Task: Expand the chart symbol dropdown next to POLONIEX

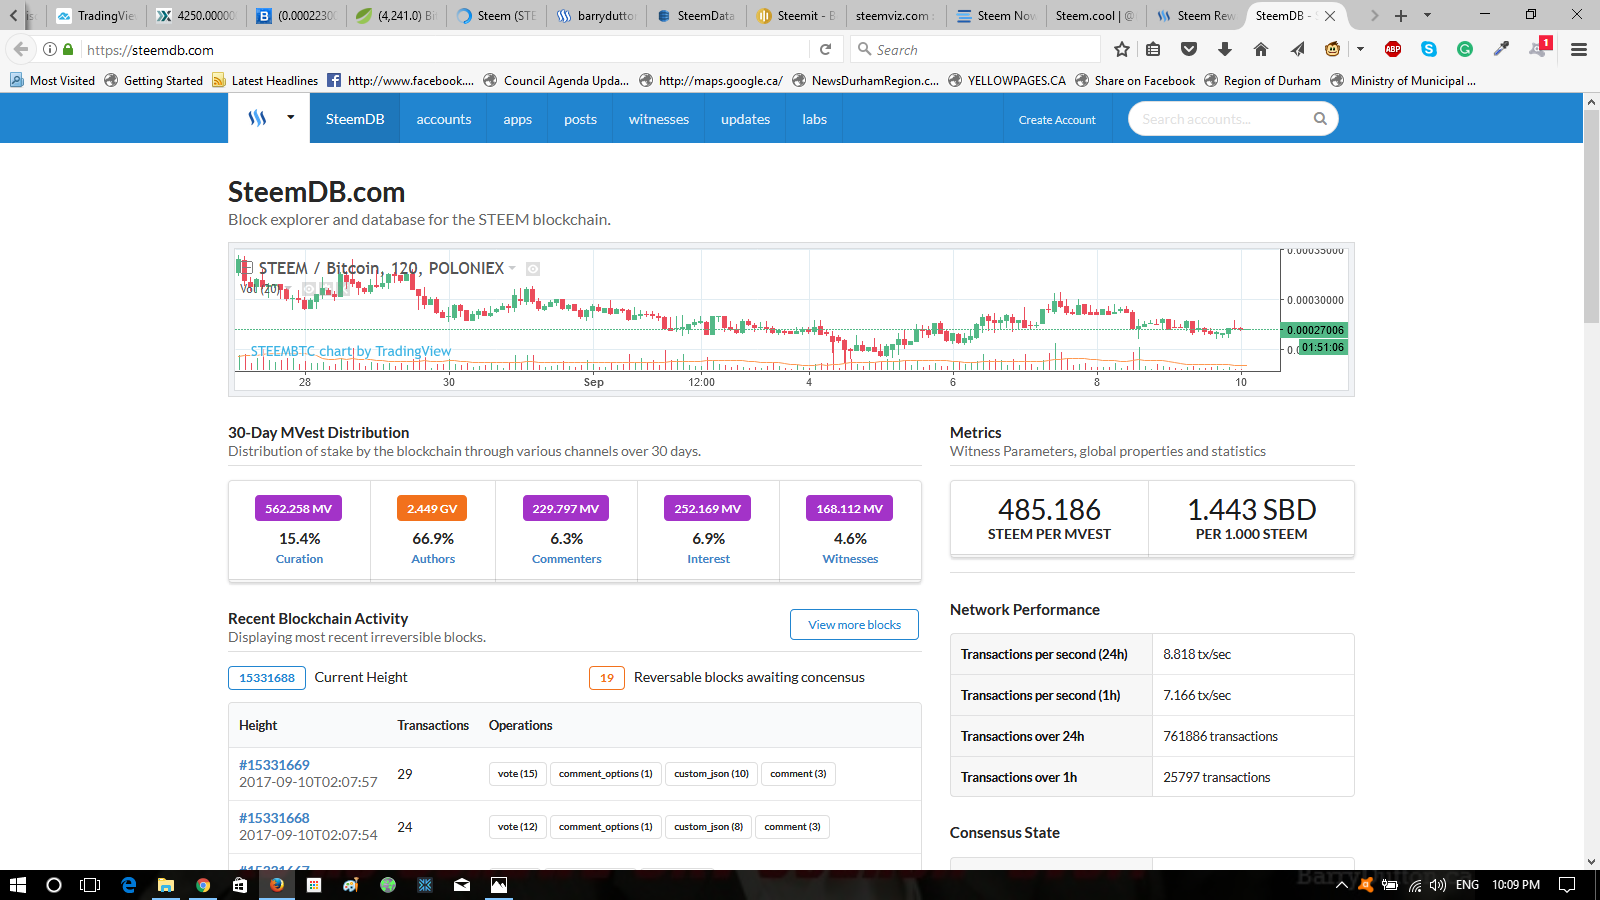Action: (x=512, y=268)
